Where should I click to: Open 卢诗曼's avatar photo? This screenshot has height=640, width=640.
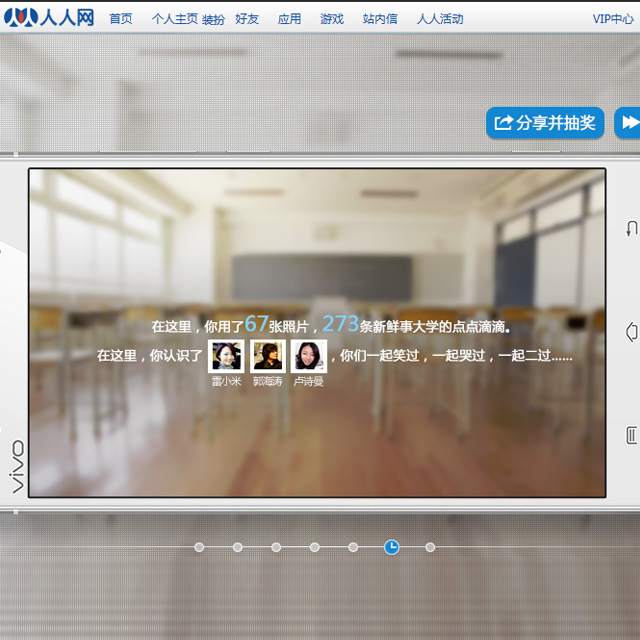pyautogui.click(x=309, y=356)
